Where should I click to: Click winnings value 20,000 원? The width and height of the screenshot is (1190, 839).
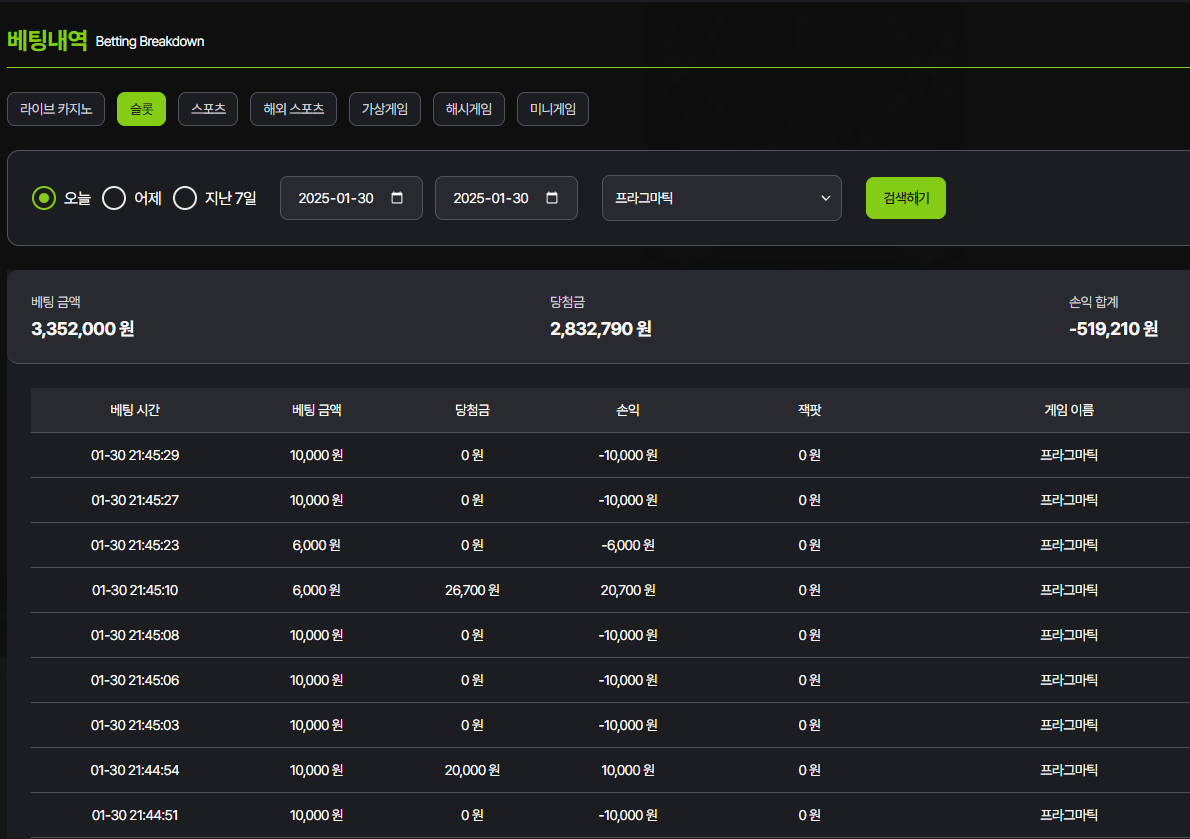pos(472,770)
